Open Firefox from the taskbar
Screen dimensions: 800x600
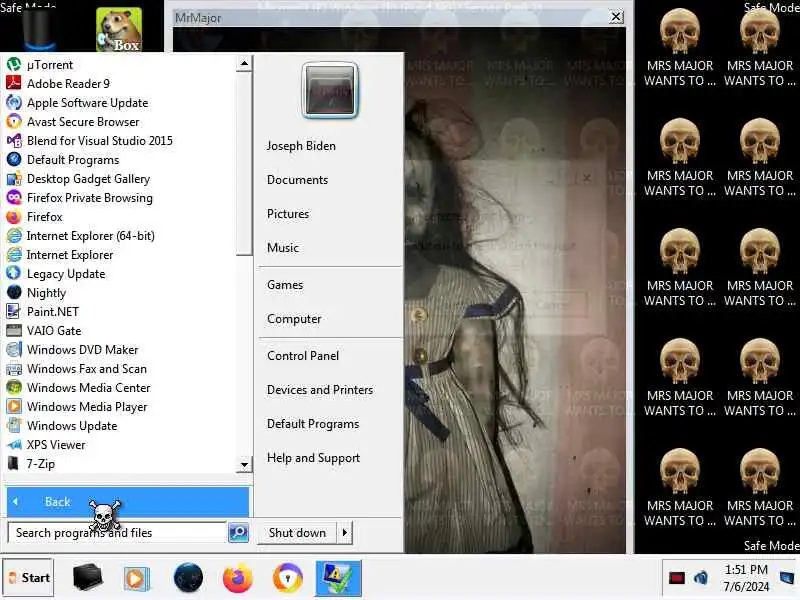(x=238, y=578)
